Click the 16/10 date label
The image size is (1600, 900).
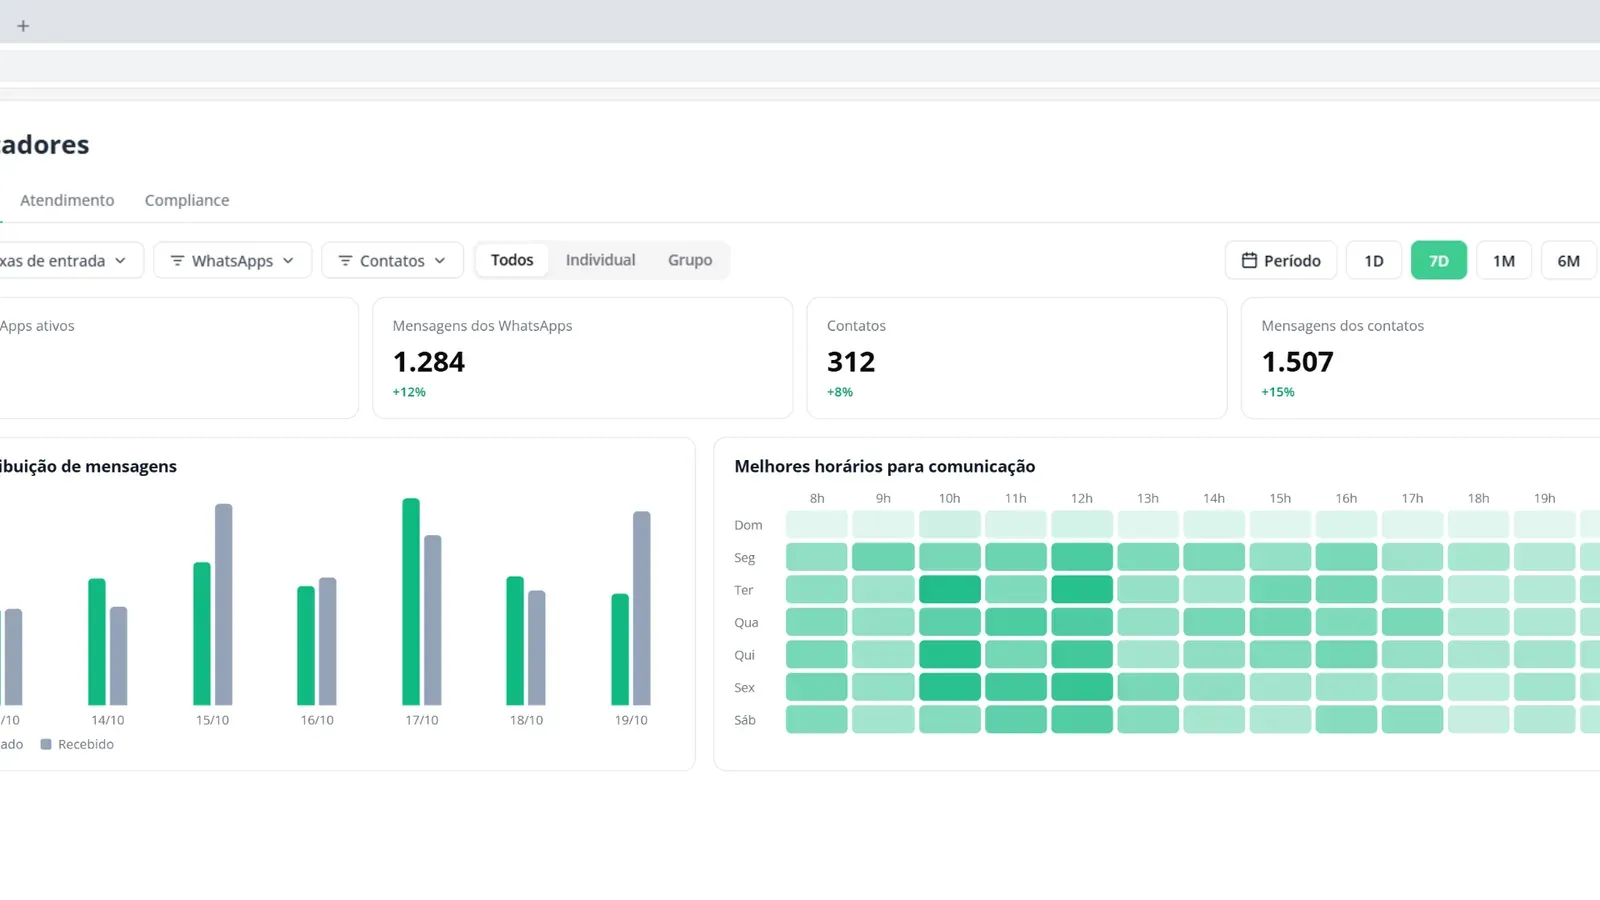click(x=317, y=720)
